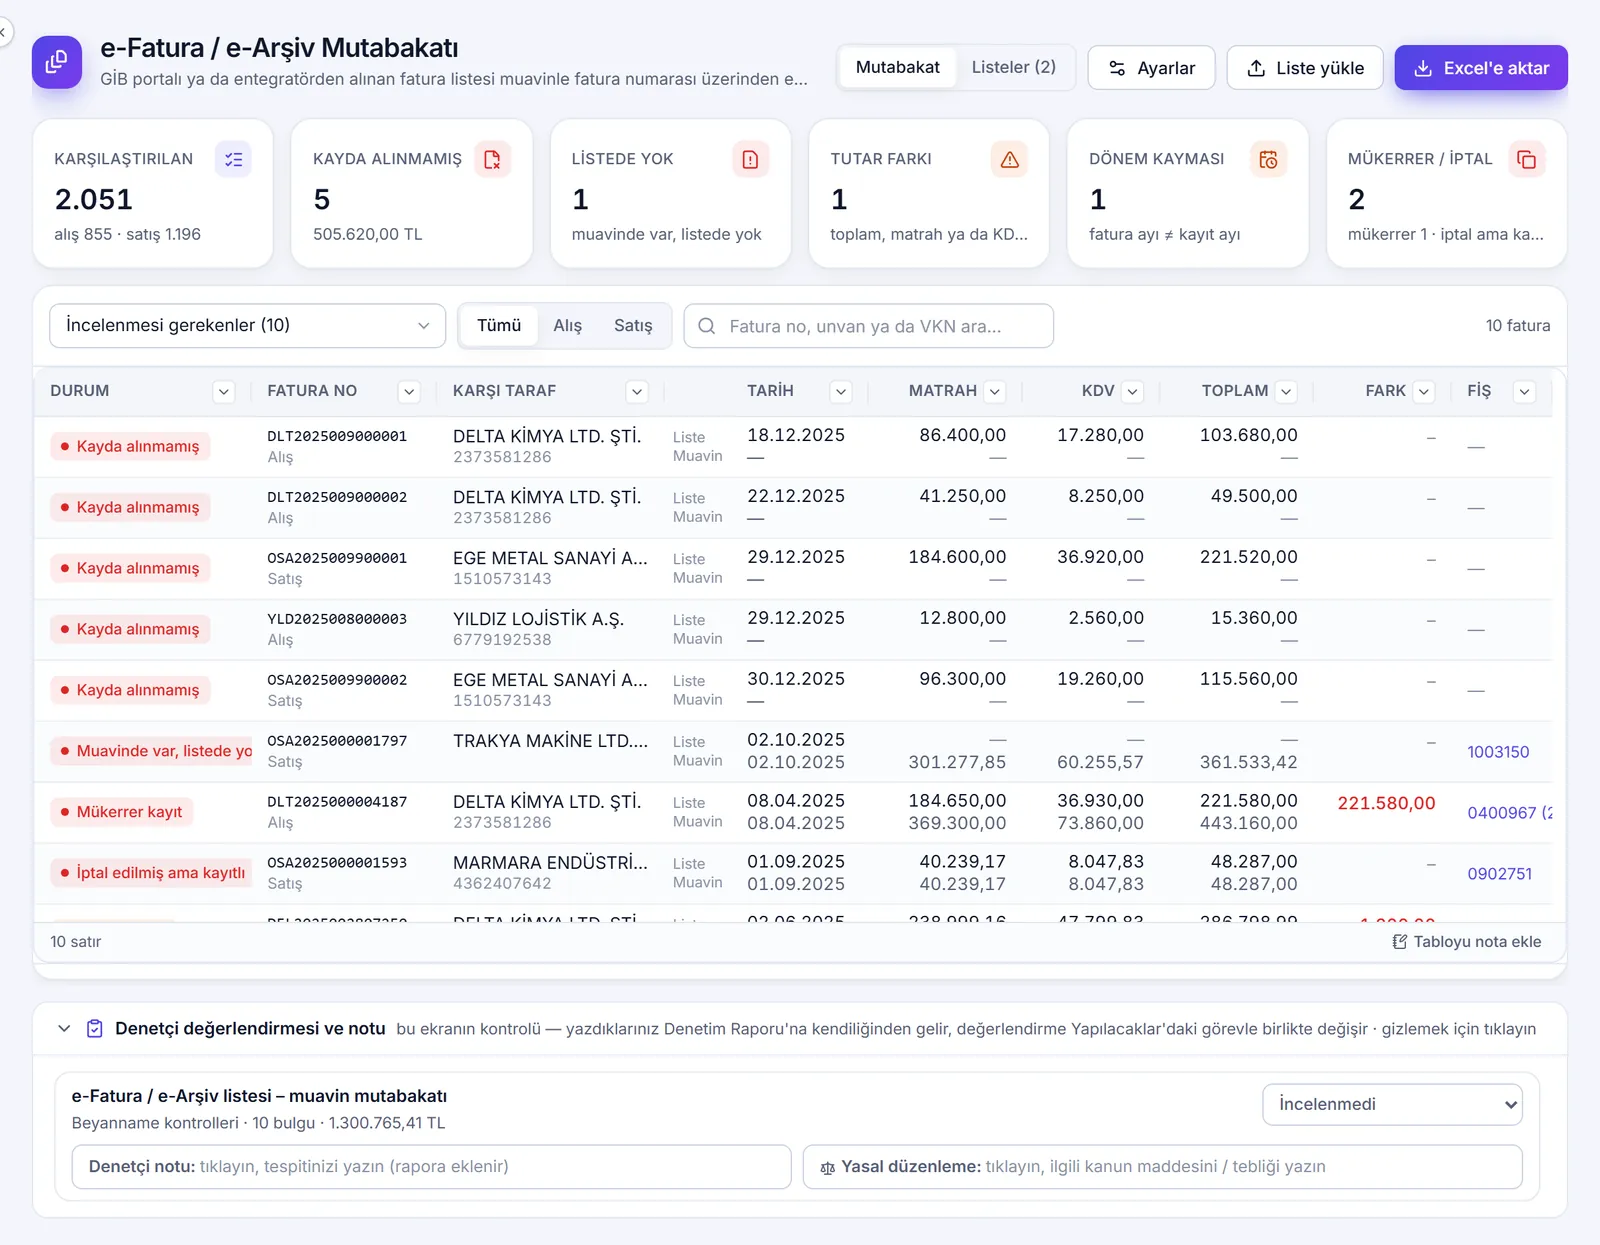Viewport: 1600px width, 1245px height.
Task: Open the İncelenmesi gerekenler dropdown
Action: pos(247,326)
